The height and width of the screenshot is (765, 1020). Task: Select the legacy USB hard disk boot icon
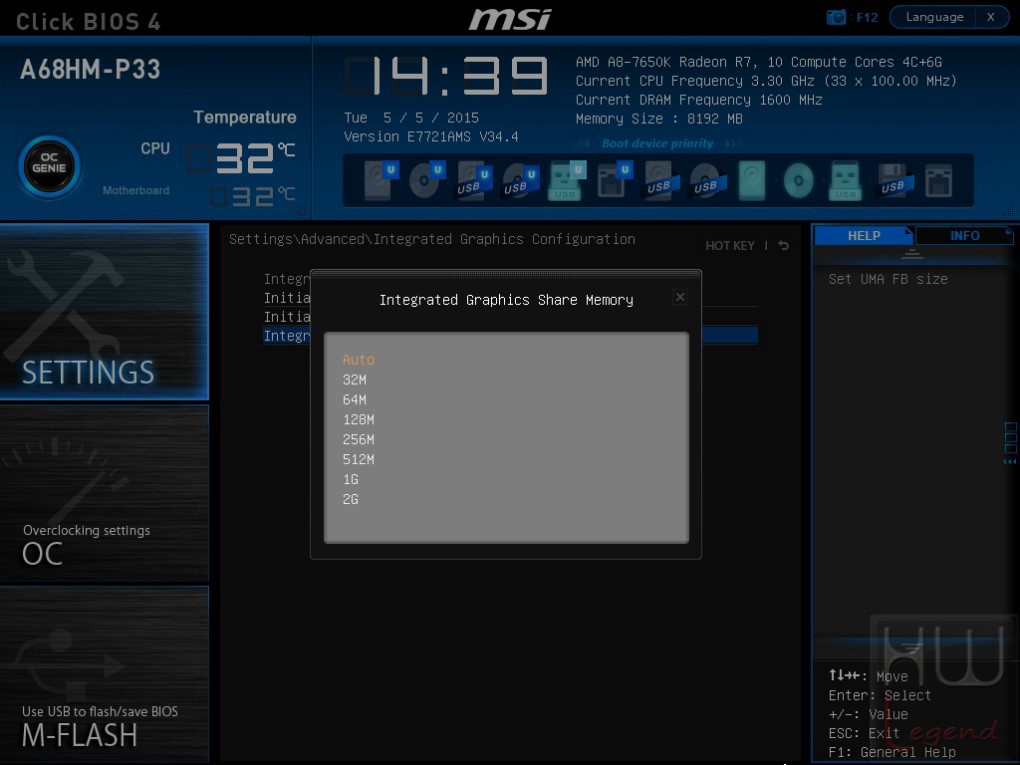[x=662, y=180]
